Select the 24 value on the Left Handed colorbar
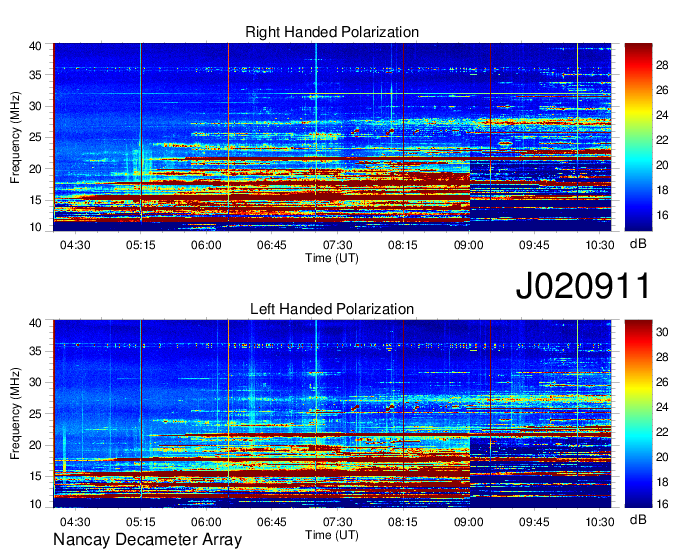This screenshot has height=552, width=680. 662,407
